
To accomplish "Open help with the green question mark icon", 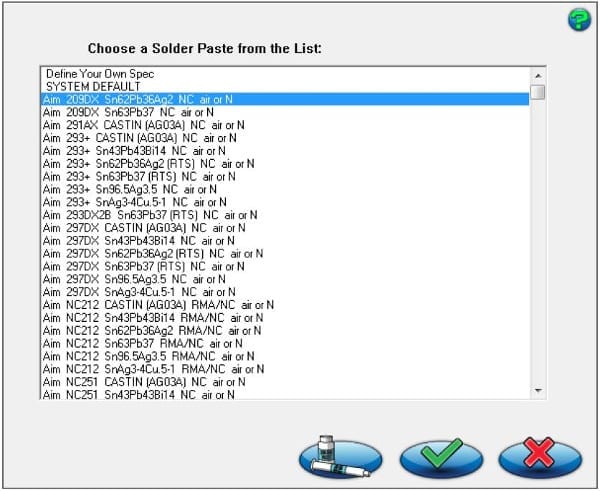I will coord(579,20).
